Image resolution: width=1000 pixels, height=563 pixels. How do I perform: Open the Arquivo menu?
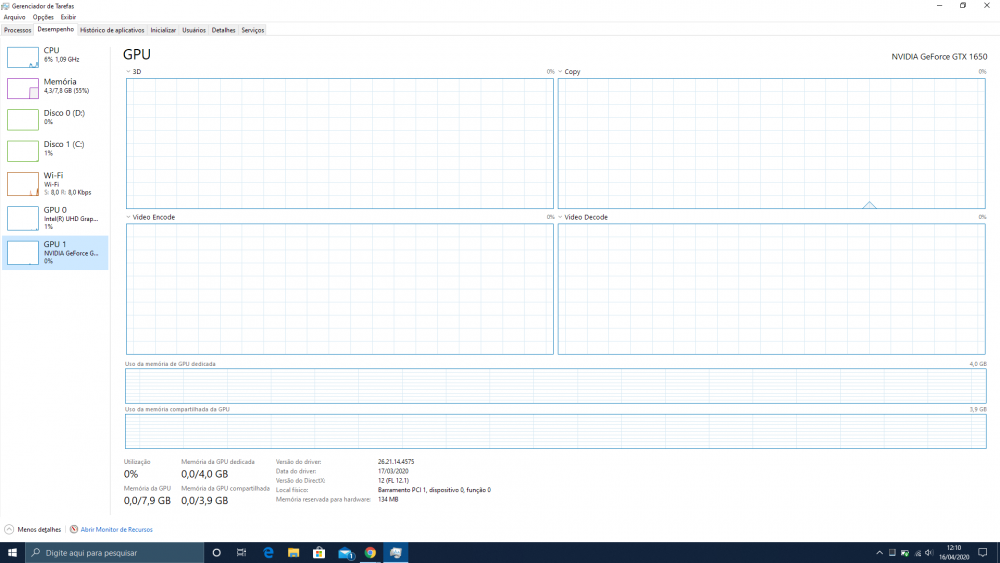click(14, 17)
